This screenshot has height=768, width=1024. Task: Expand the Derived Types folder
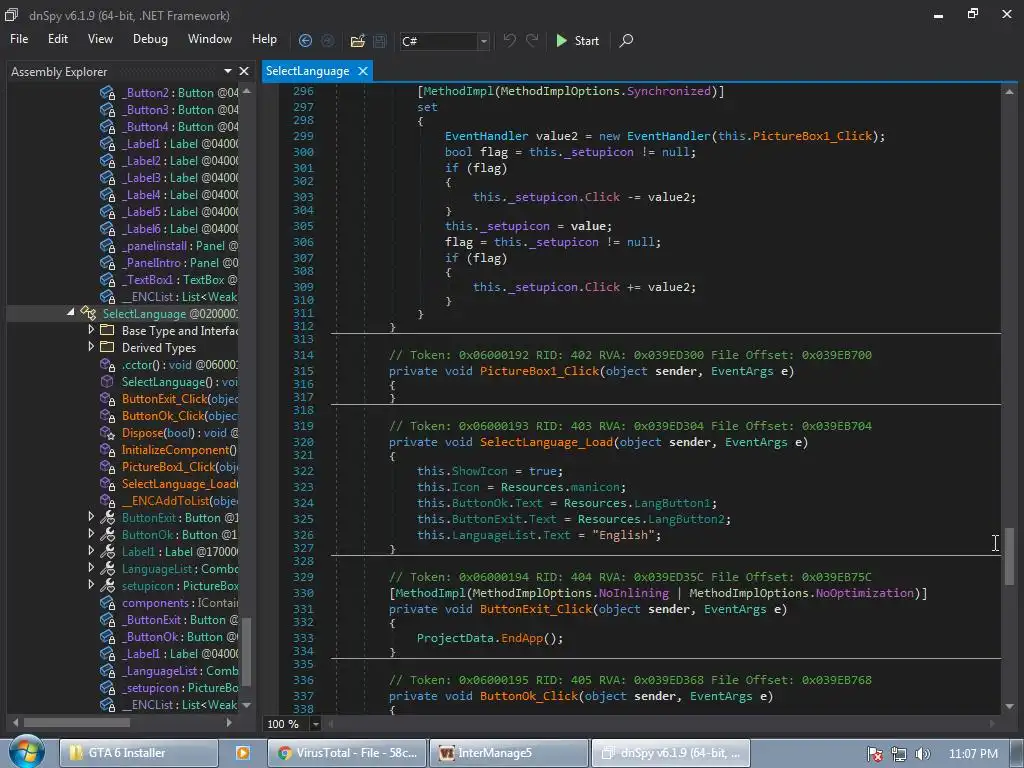point(91,347)
